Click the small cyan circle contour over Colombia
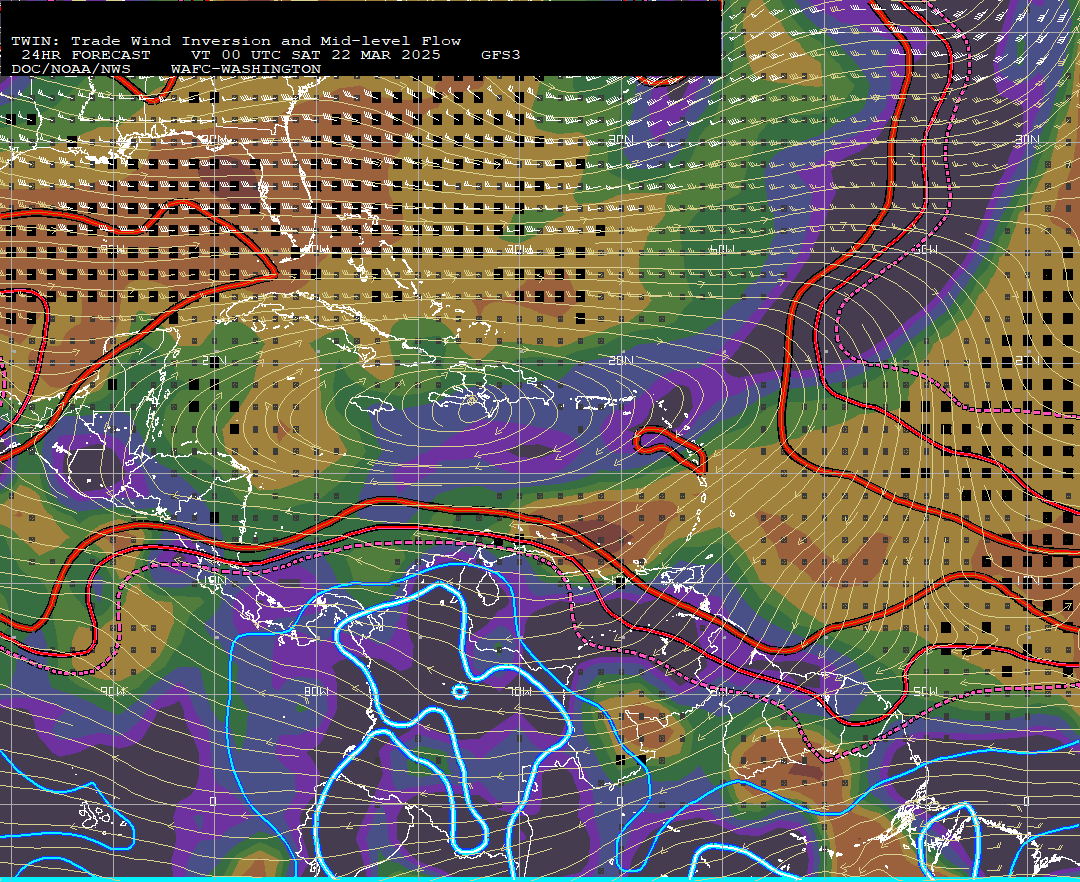 pyautogui.click(x=459, y=691)
